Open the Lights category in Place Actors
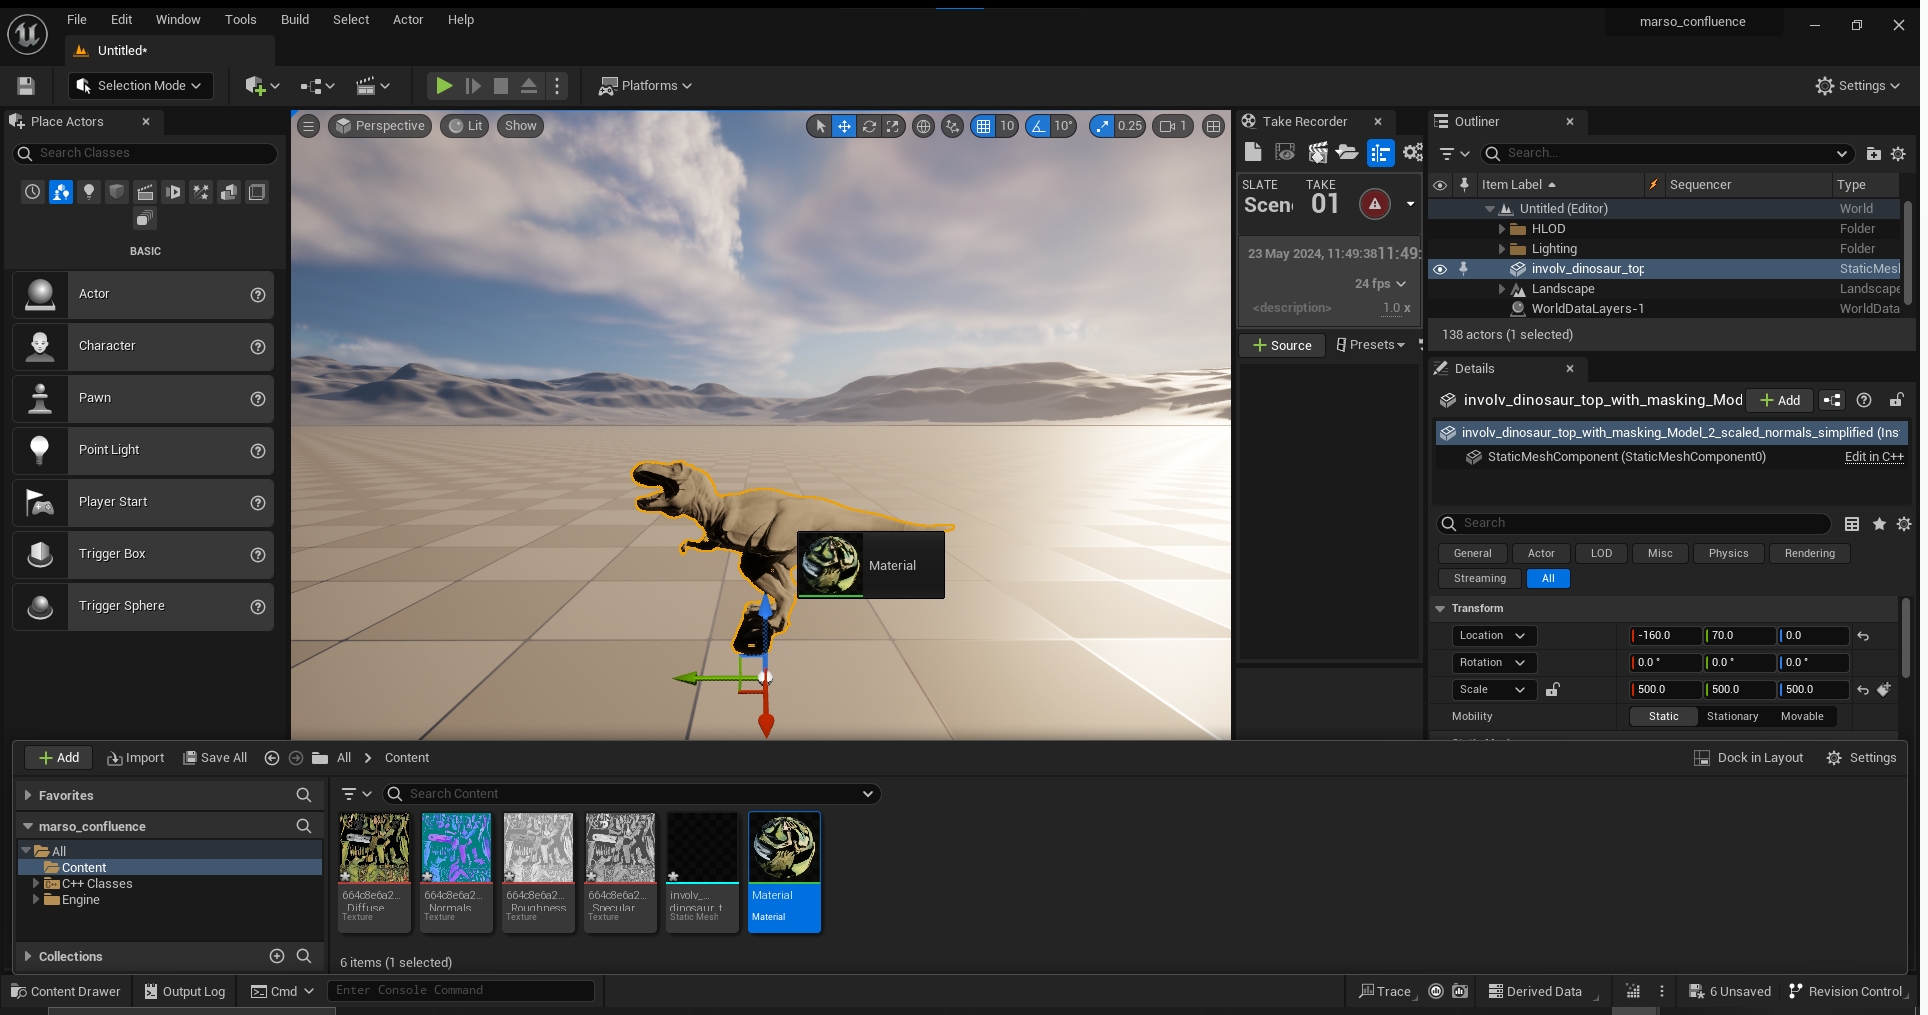The width and height of the screenshot is (1928, 1015). tap(89, 192)
